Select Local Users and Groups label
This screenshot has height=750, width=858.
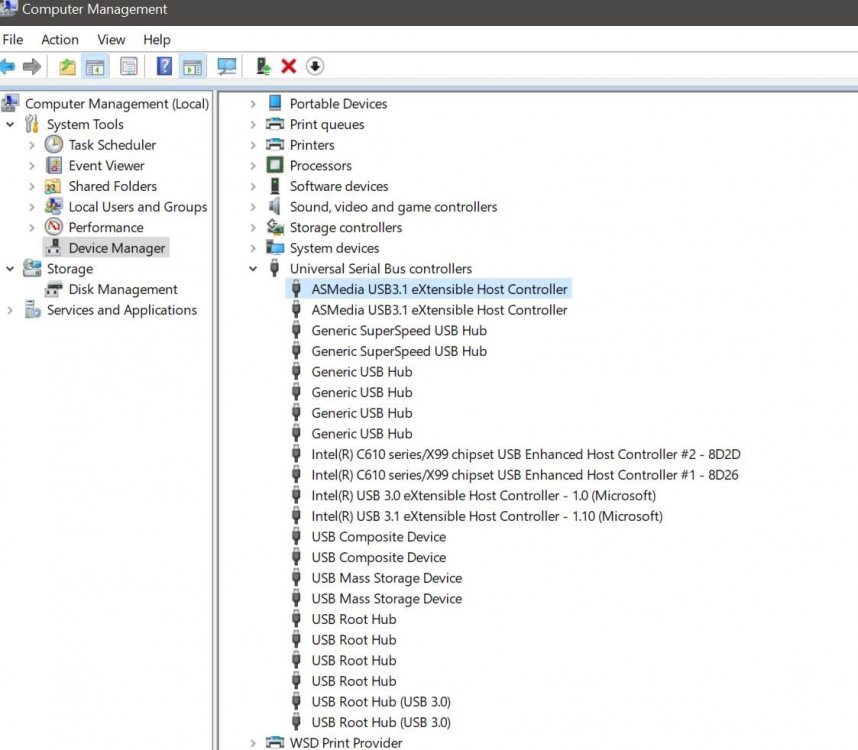[137, 207]
